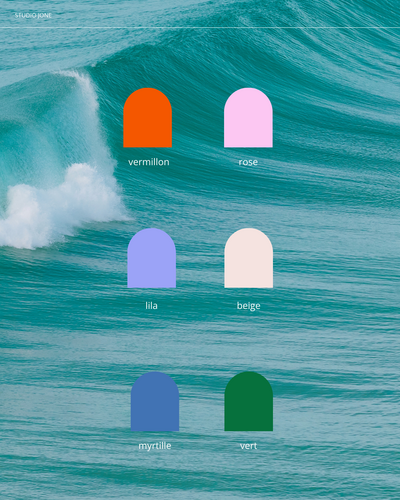Click the "vermillon" text label

pyautogui.click(x=149, y=162)
